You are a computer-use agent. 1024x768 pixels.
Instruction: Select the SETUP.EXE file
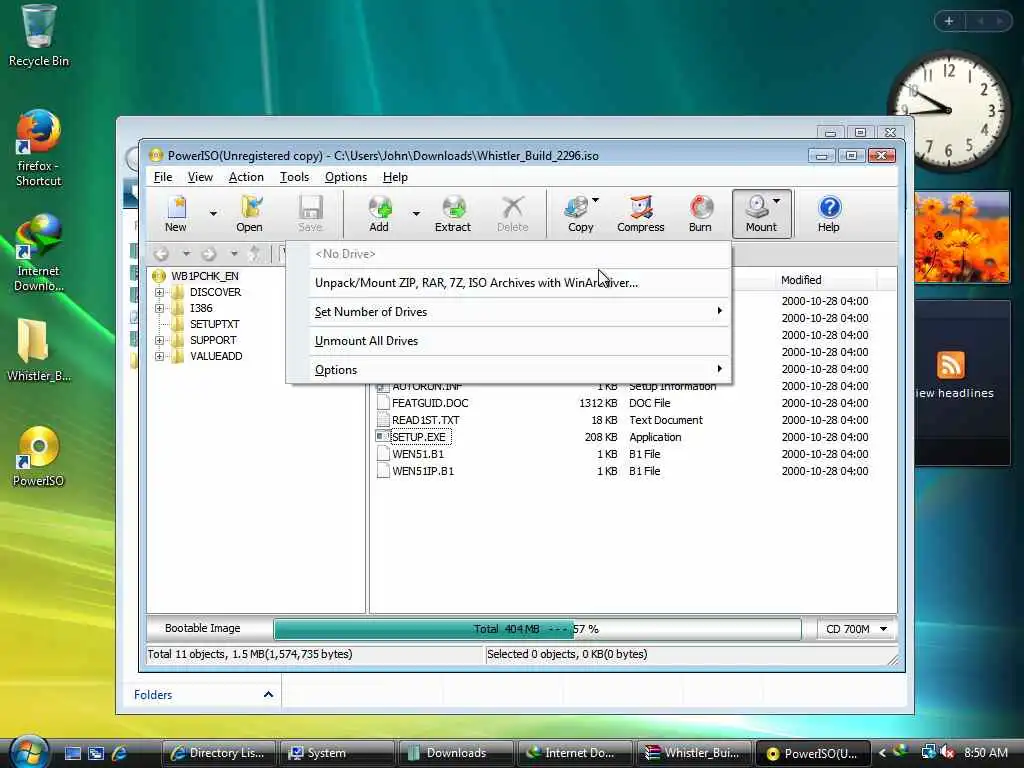(419, 437)
